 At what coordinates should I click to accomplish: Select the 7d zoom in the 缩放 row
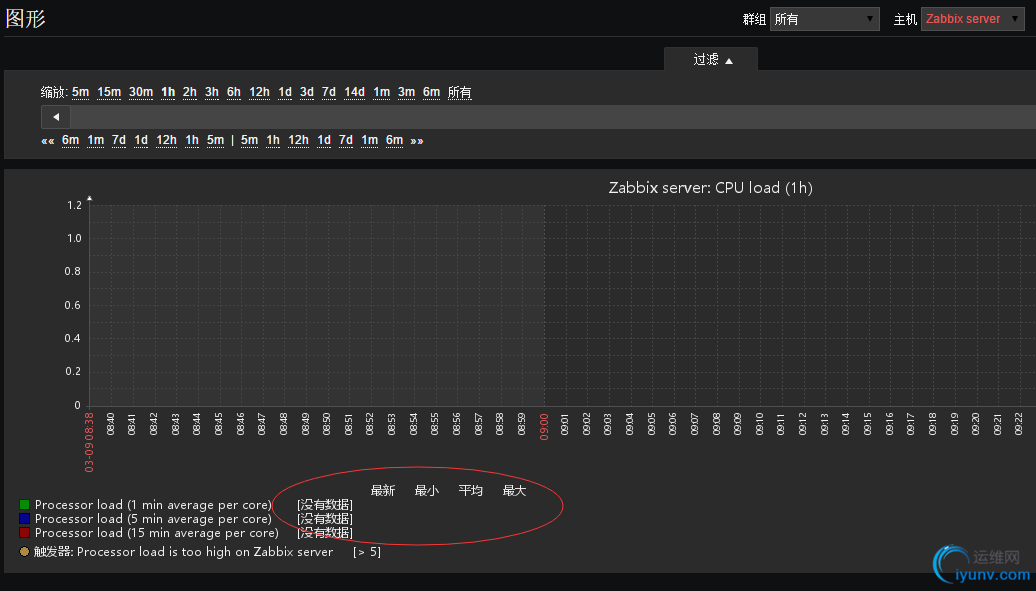click(x=328, y=92)
